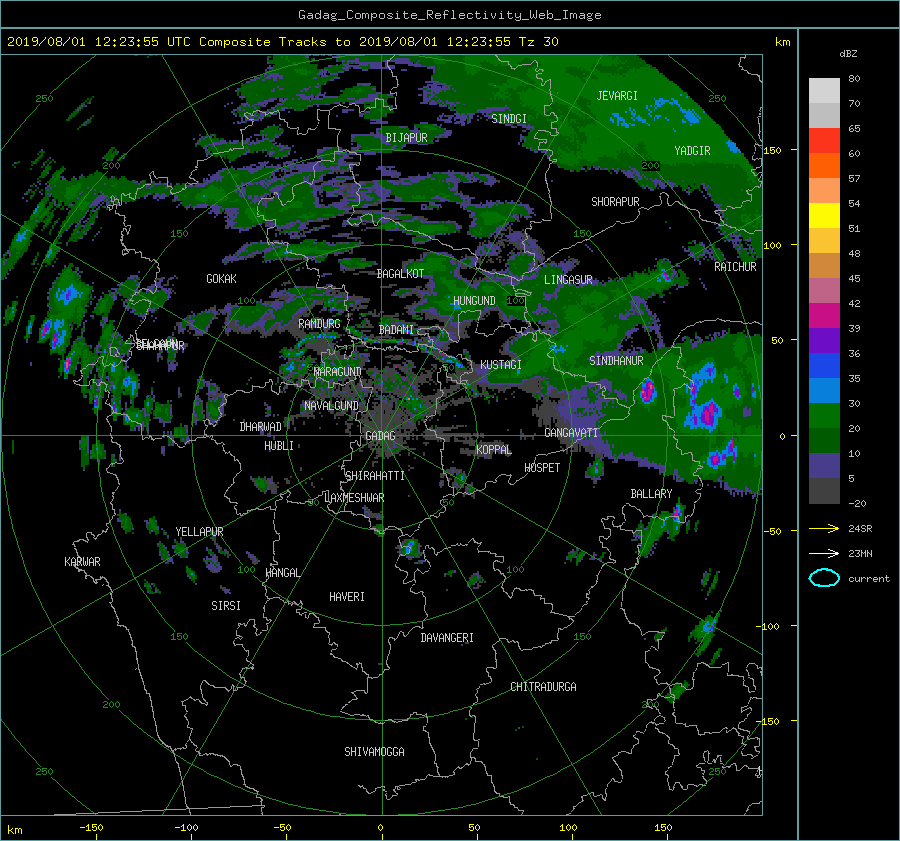
Task: Click the RAICHUR city label
Action: [x=735, y=267]
